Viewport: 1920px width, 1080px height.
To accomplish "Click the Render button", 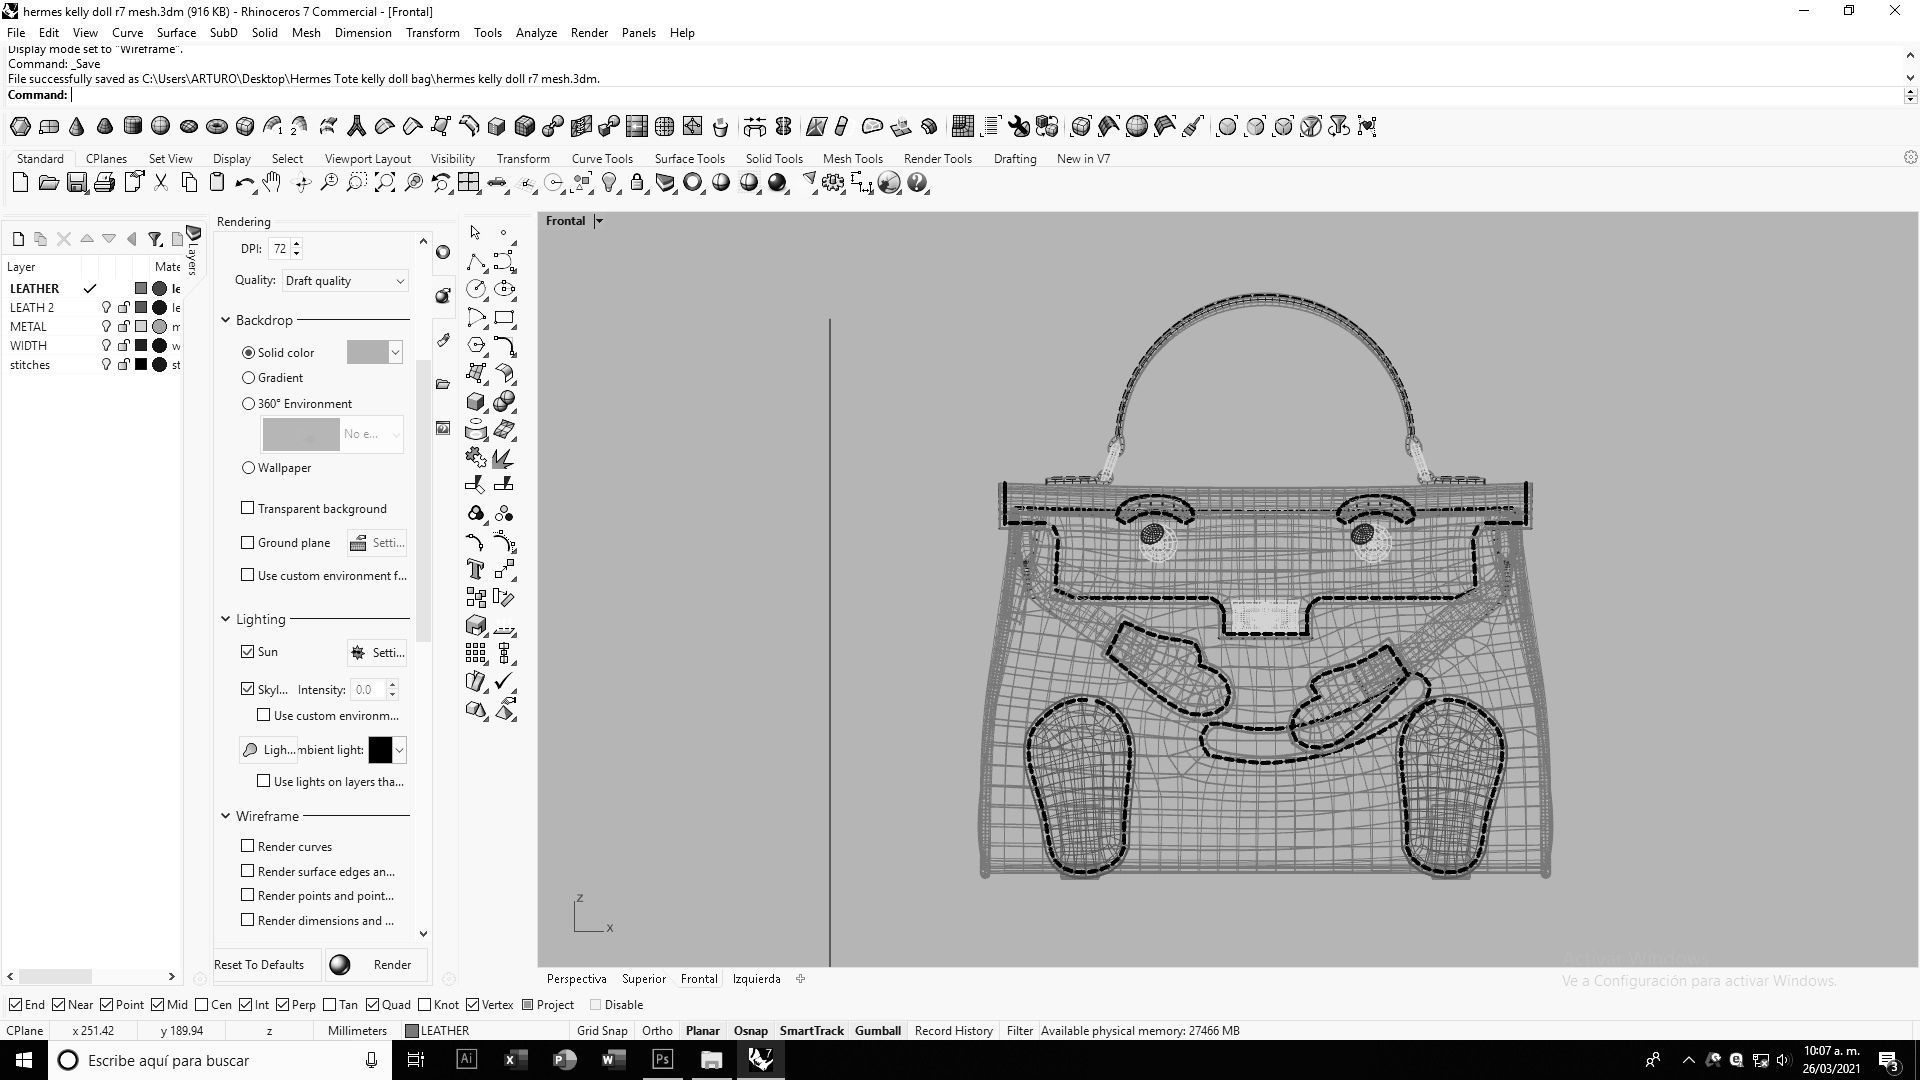I will click(377, 965).
